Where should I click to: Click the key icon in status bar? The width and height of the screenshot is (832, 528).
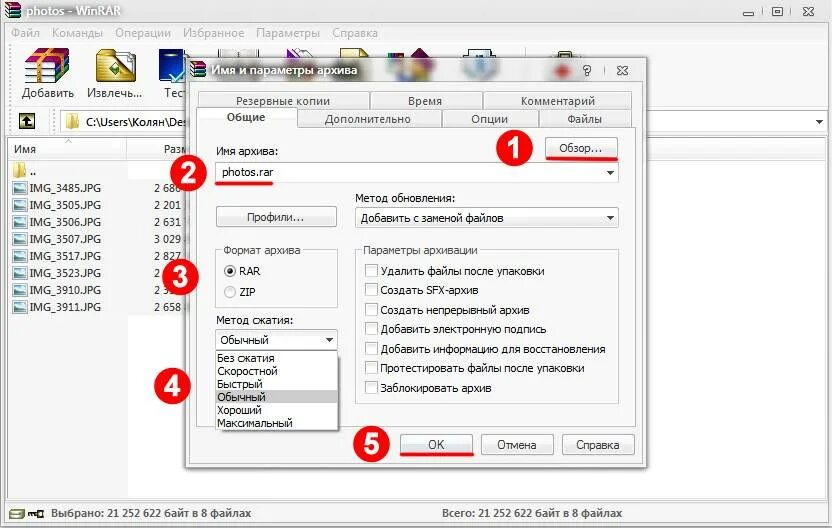pyautogui.click(x=36, y=514)
